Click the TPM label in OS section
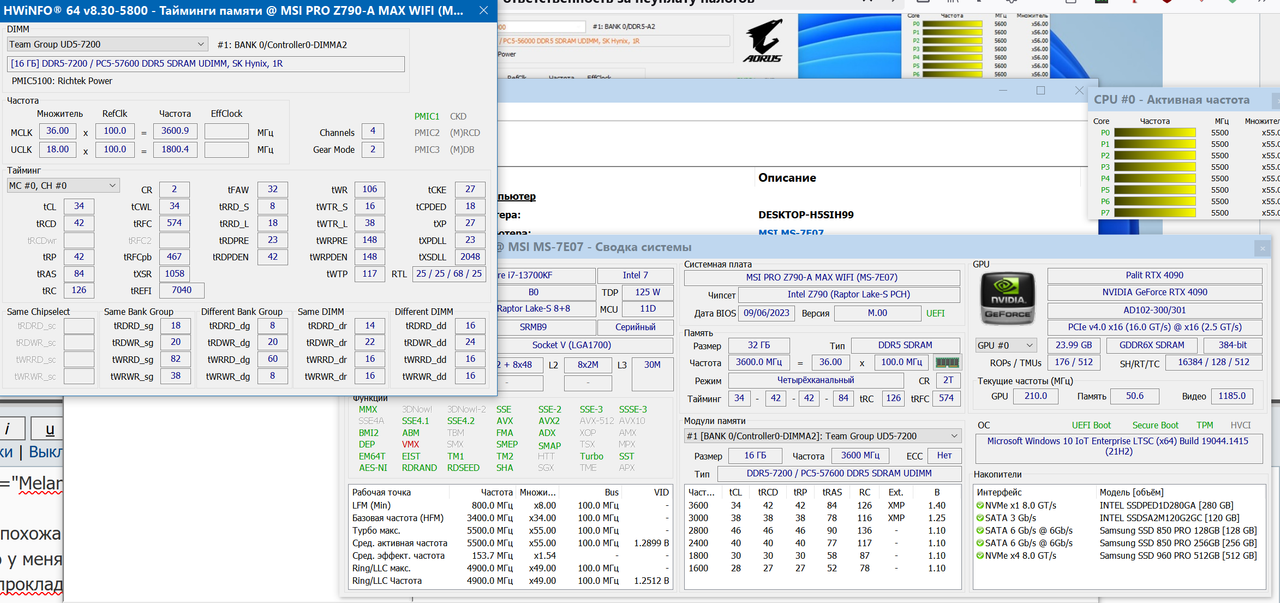Image resolution: width=1280 pixels, height=603 pixels. [1205, 425]
